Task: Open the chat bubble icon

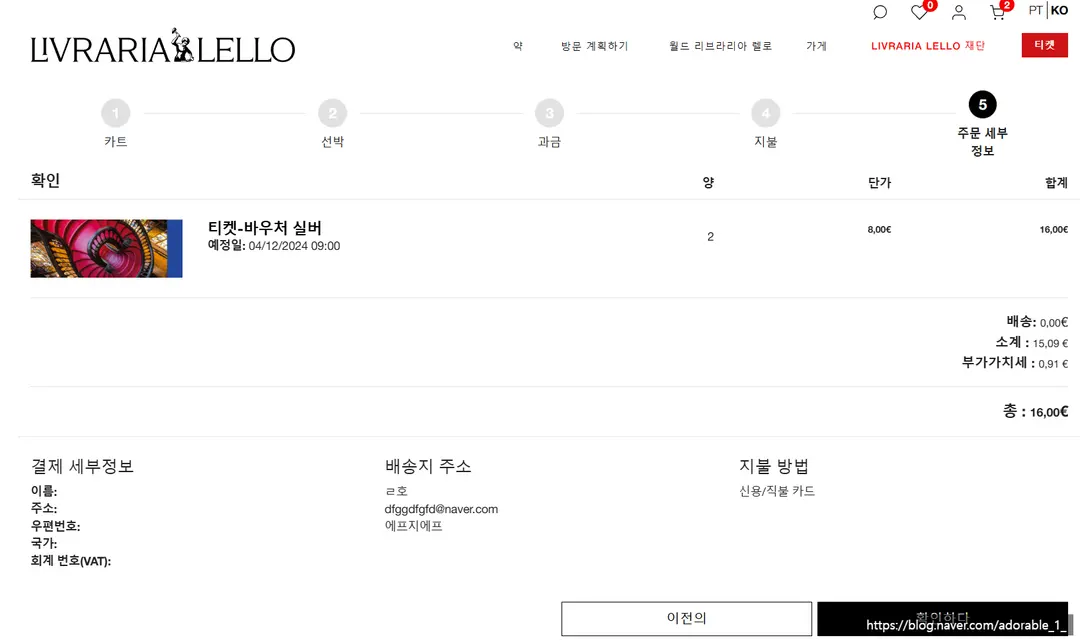Action: click(880, 12)
